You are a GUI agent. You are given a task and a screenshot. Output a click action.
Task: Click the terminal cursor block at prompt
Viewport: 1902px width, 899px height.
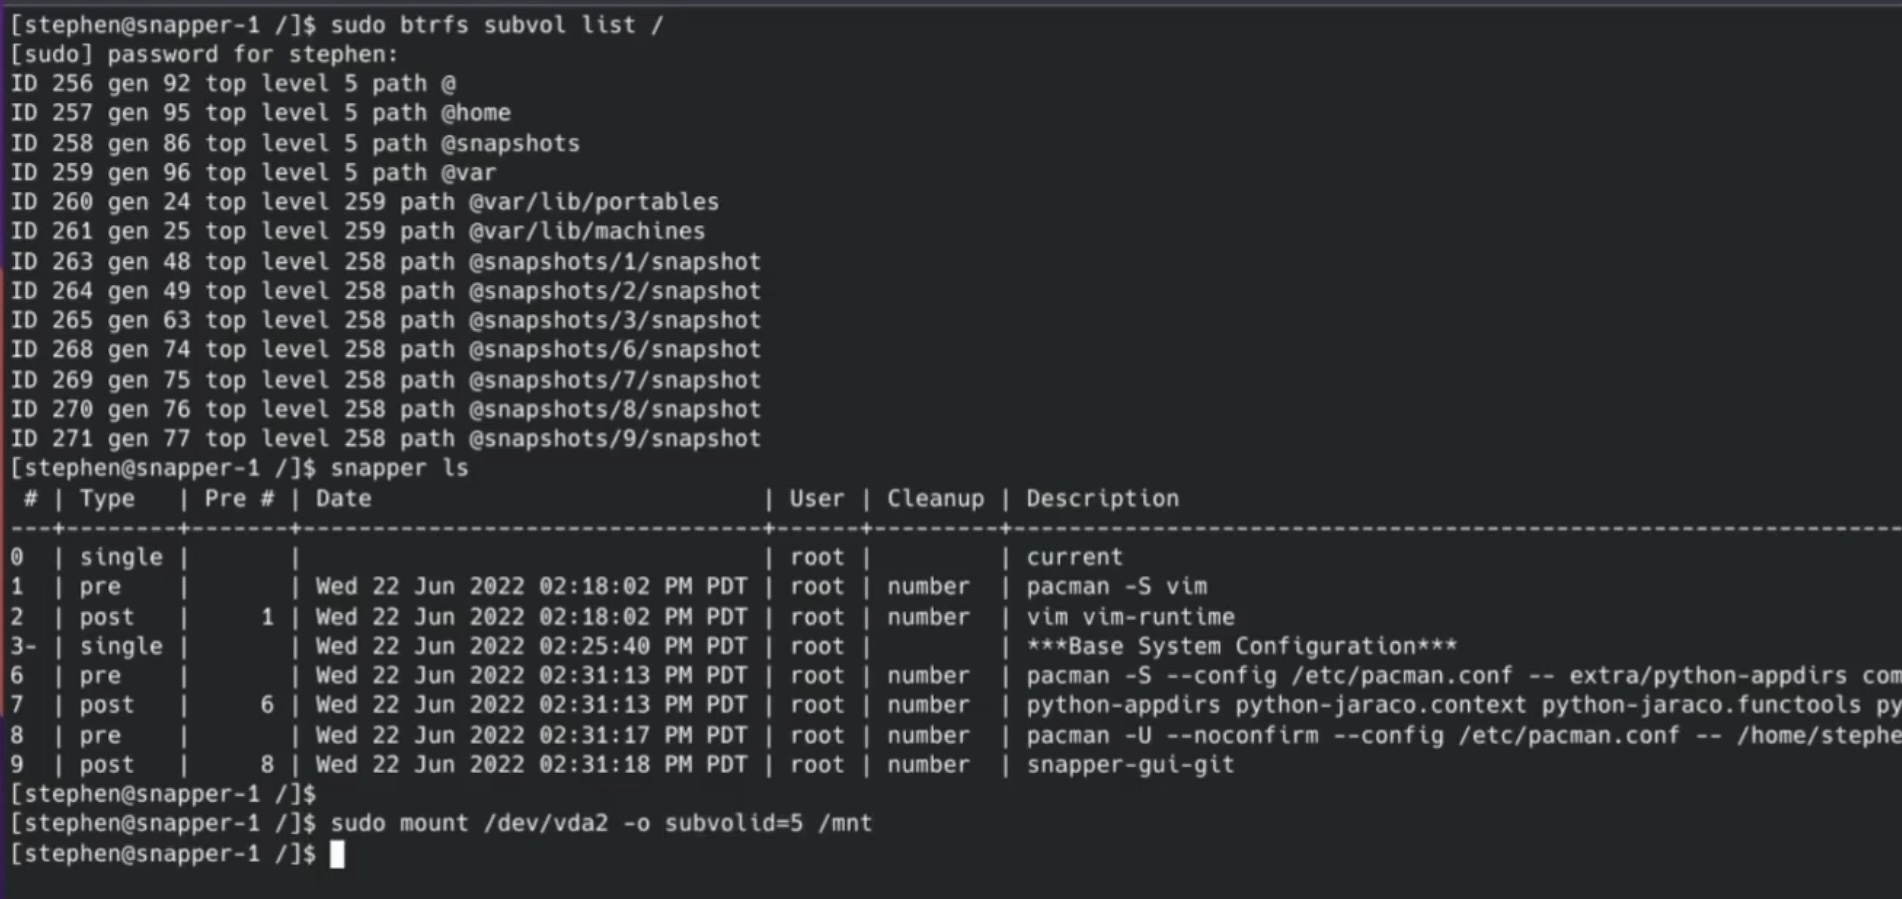coord(337,854)
